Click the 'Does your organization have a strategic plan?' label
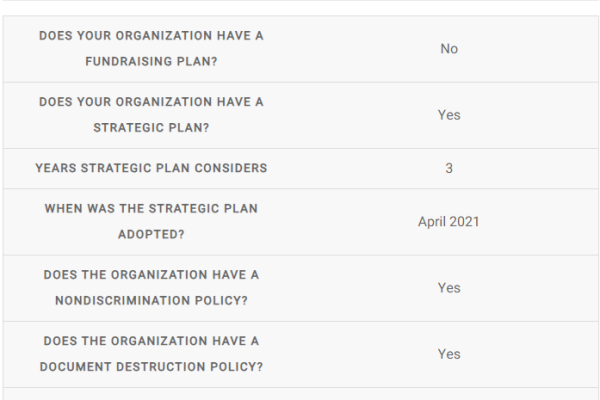The image size is (600, 400). (x=151, y=114)
